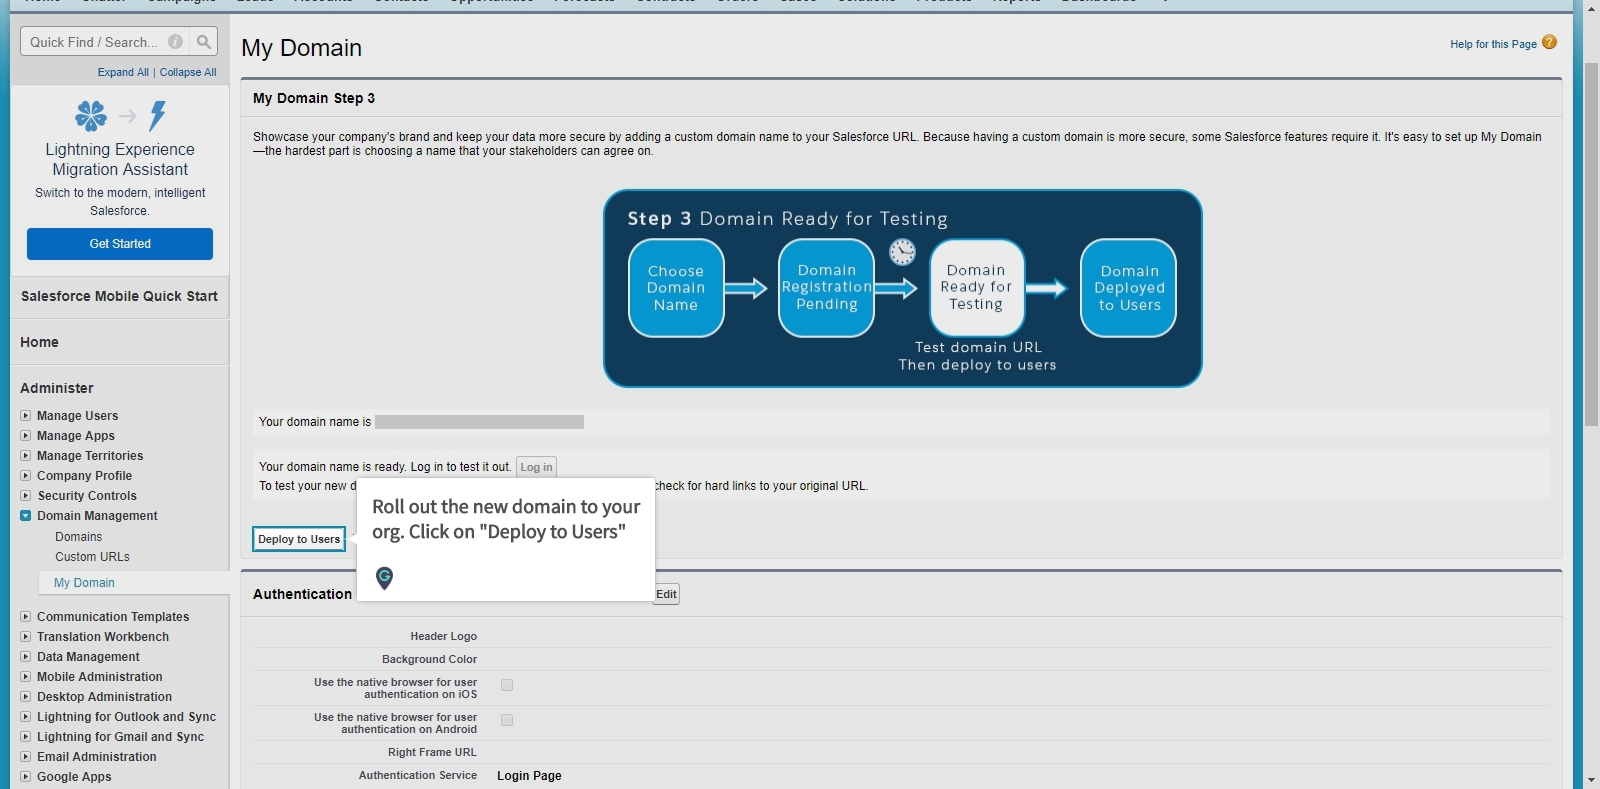Screen dimensions: 1600x789
Task: Click Domain Deployed to Users step box
Action: [1129, 288]
